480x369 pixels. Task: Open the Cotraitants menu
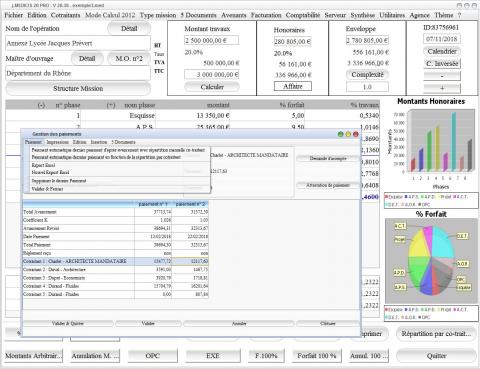(x=65, y=15)
